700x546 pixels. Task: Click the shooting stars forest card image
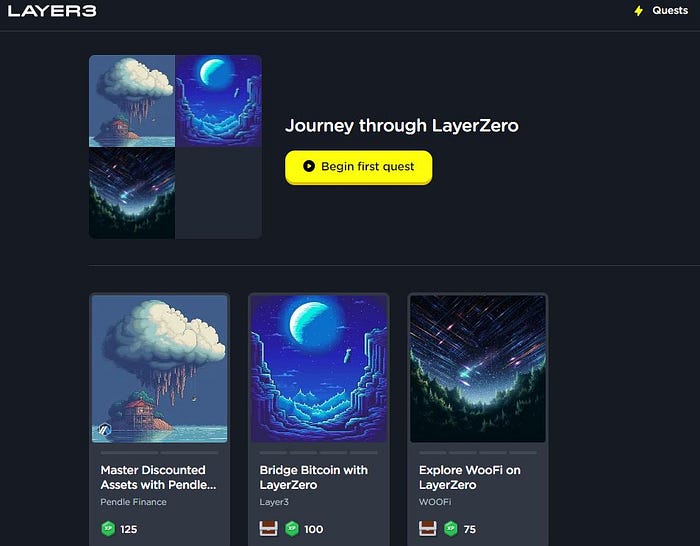[478, 369]
